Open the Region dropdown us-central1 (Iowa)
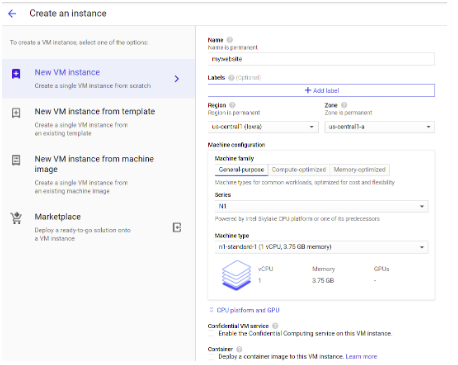Screen dimensions: 458x365 click(x=263, y=127)
